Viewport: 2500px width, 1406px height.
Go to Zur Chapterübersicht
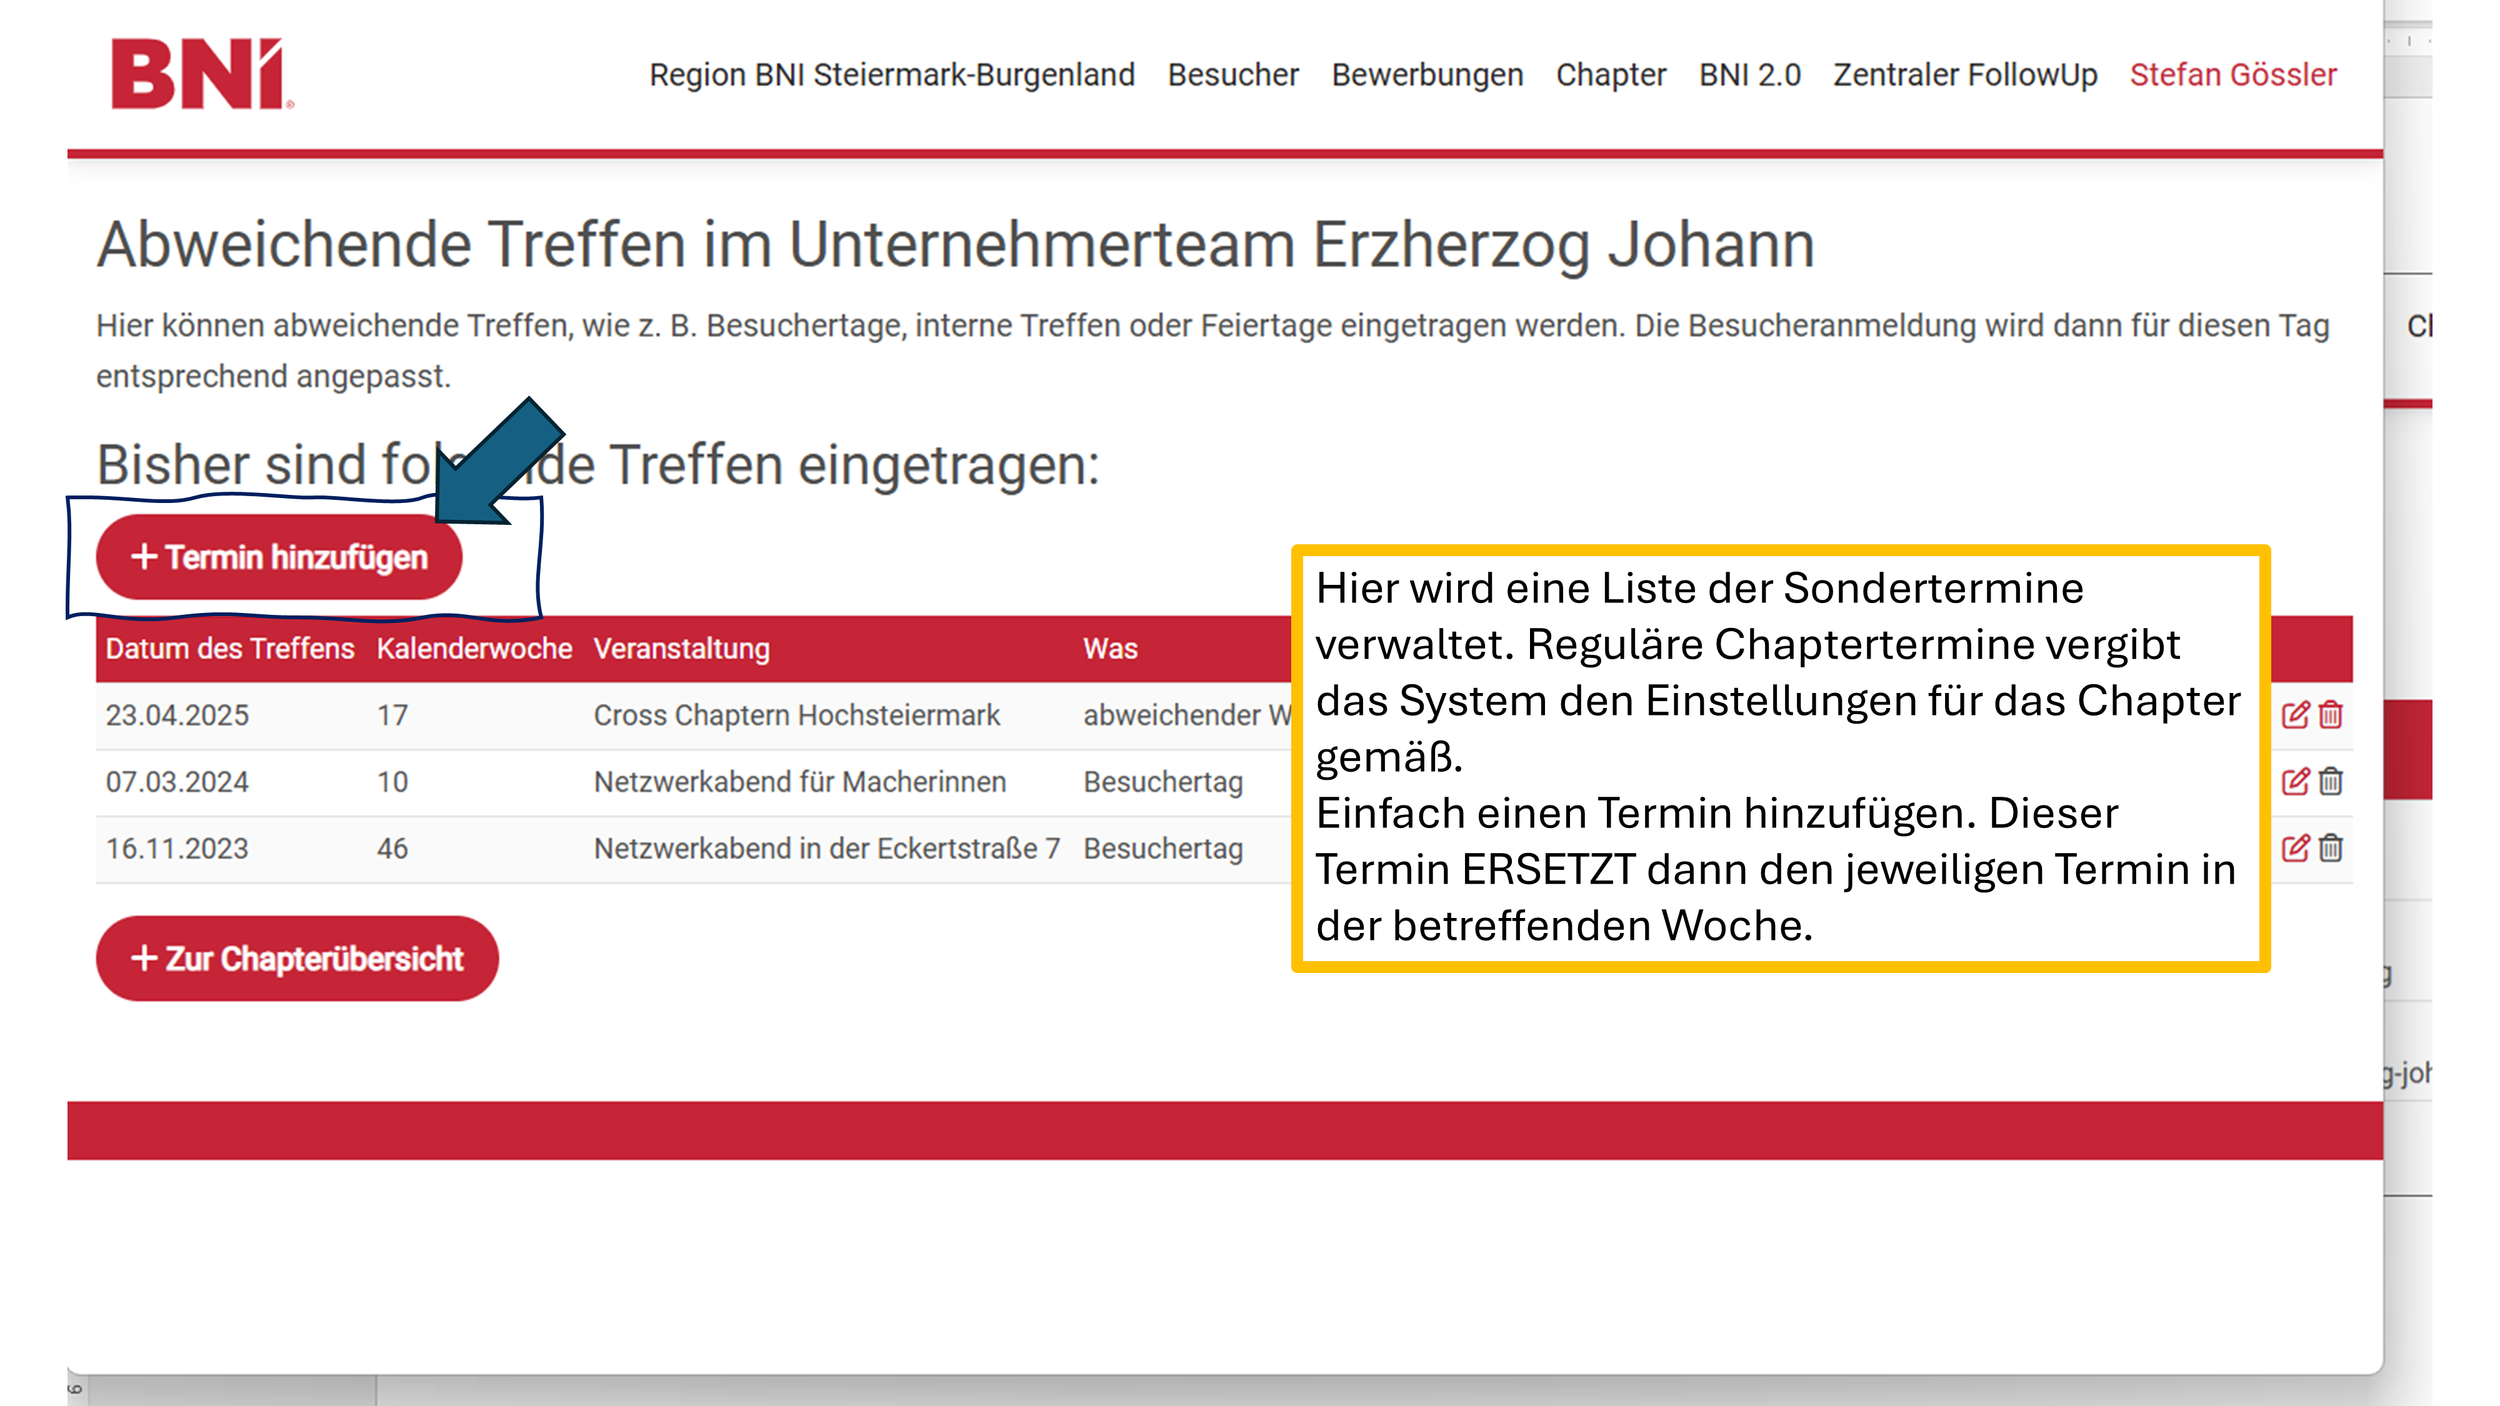tap(297, 958)
